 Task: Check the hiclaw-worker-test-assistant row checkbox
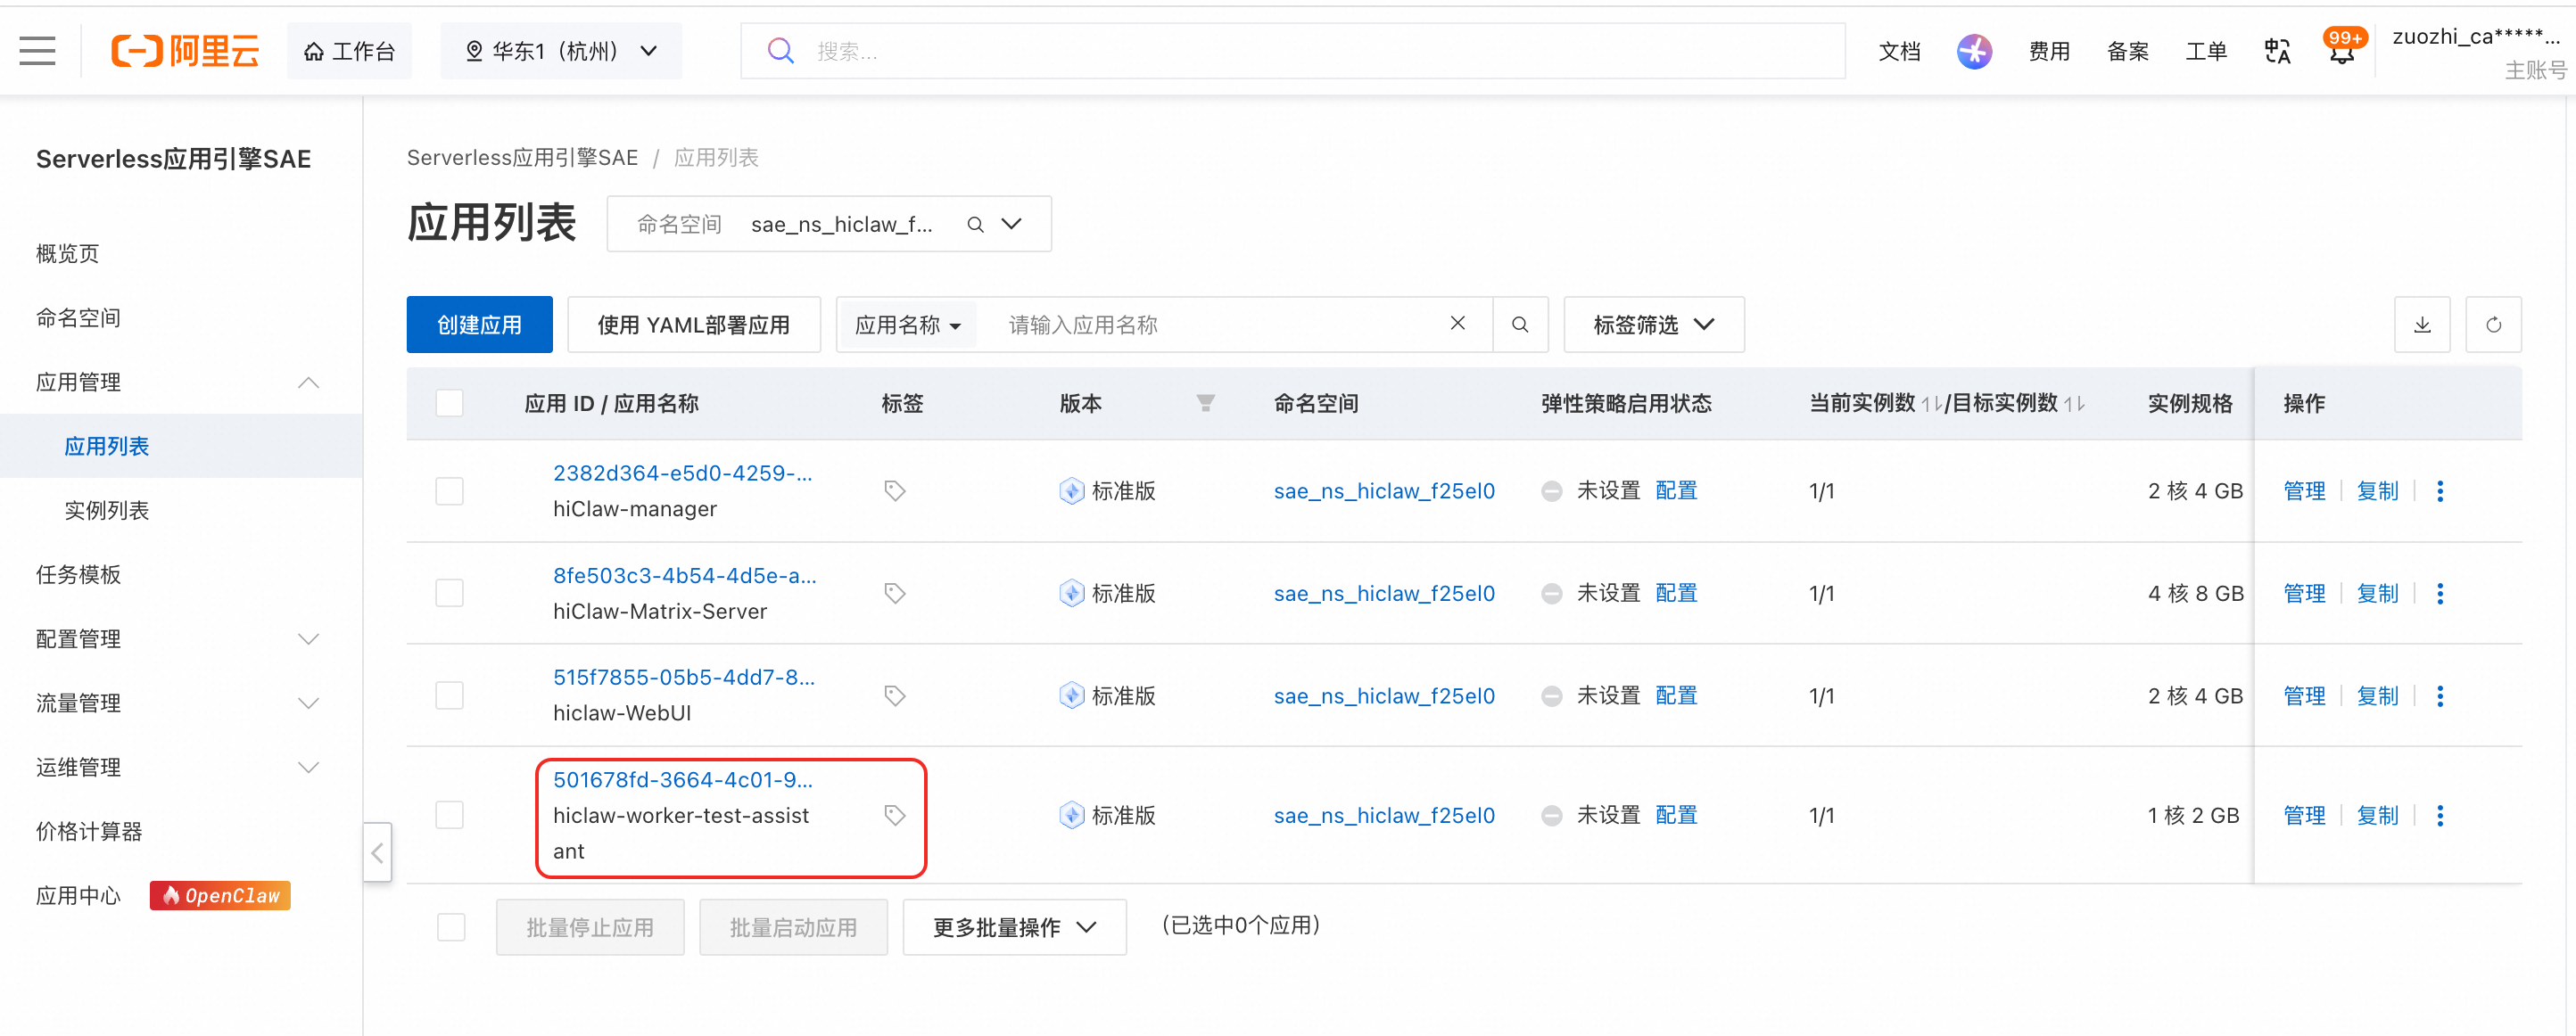pos(449,815)
